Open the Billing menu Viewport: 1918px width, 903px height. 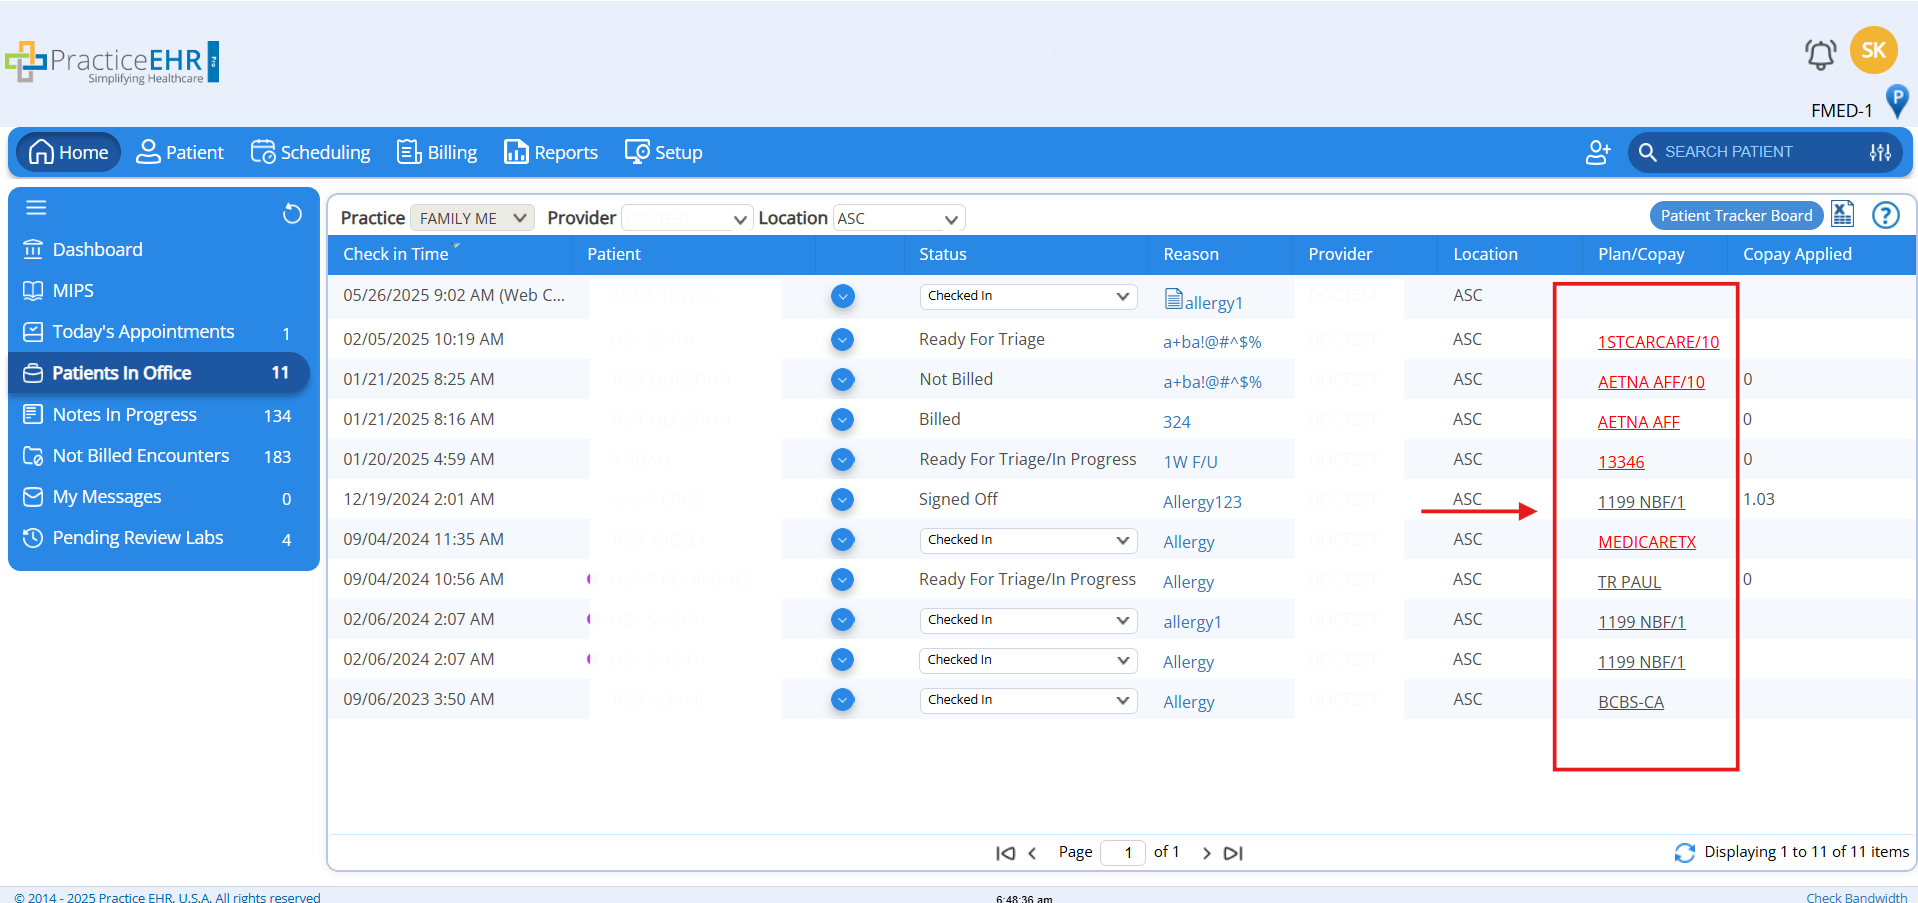point(437,152)
